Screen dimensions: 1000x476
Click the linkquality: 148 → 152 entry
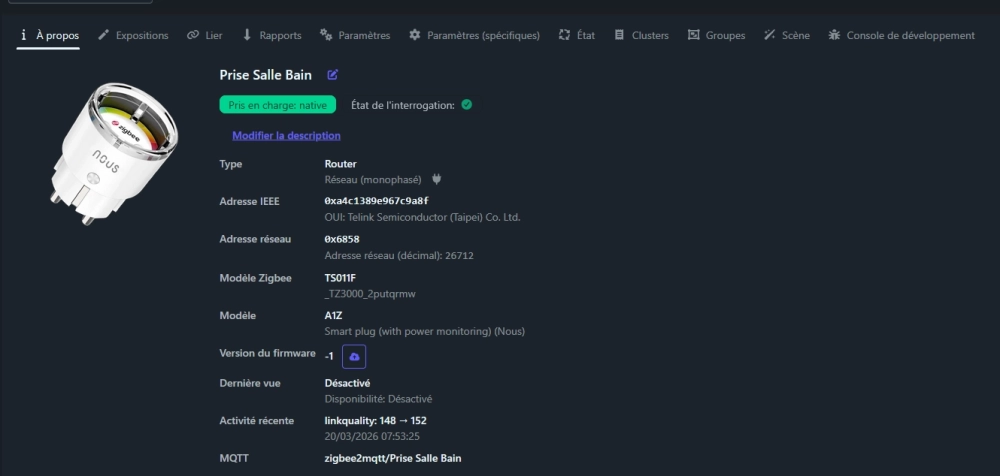376,421
